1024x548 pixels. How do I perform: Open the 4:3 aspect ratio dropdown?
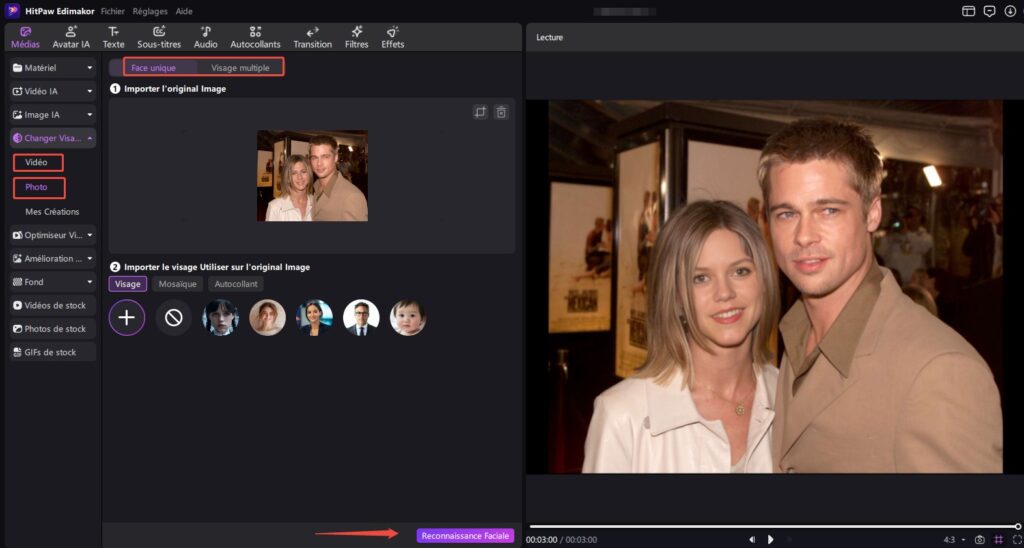click(954, 540)
